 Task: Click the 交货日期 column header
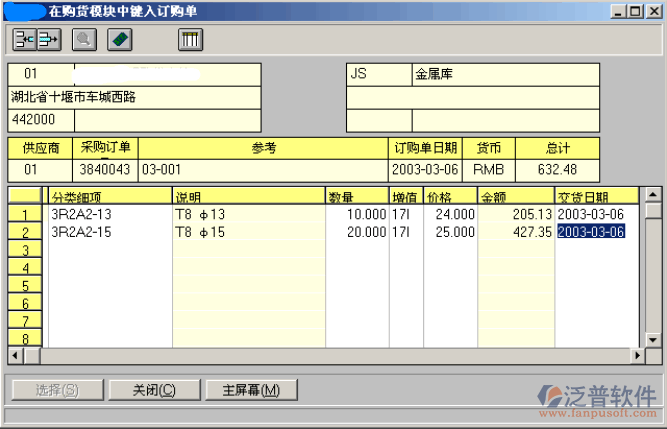[x=596, y=196]
